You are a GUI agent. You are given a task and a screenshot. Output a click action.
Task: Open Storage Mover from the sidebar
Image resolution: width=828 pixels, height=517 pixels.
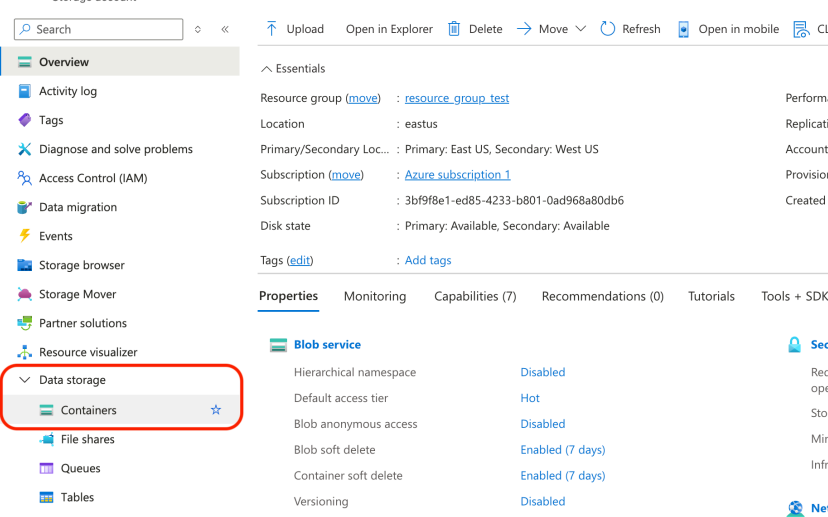pyautogui.click(x=77, y=294)
